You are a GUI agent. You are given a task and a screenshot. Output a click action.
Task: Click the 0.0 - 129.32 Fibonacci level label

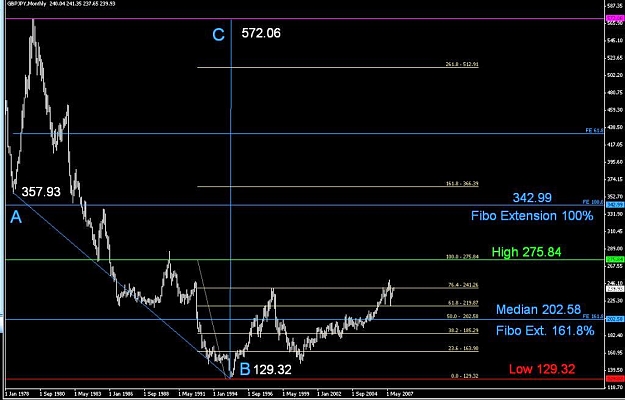(x=464, y=376)
